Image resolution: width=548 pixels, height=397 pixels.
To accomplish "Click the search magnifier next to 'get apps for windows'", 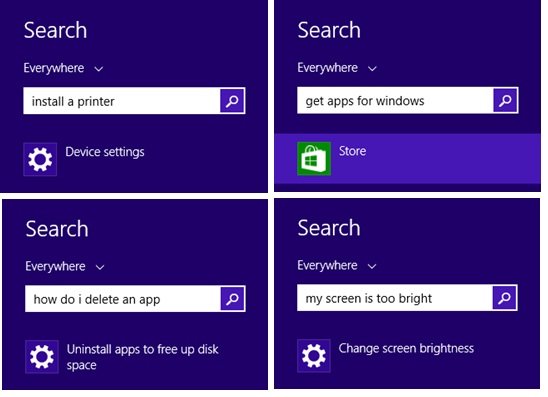I will click(505, 100).
